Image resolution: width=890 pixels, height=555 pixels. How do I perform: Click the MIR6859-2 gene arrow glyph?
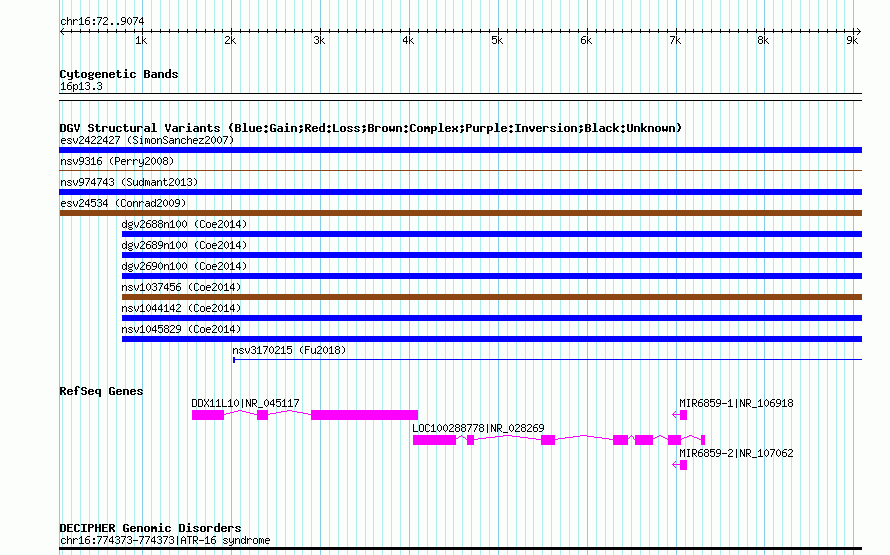tap(679, 465)
